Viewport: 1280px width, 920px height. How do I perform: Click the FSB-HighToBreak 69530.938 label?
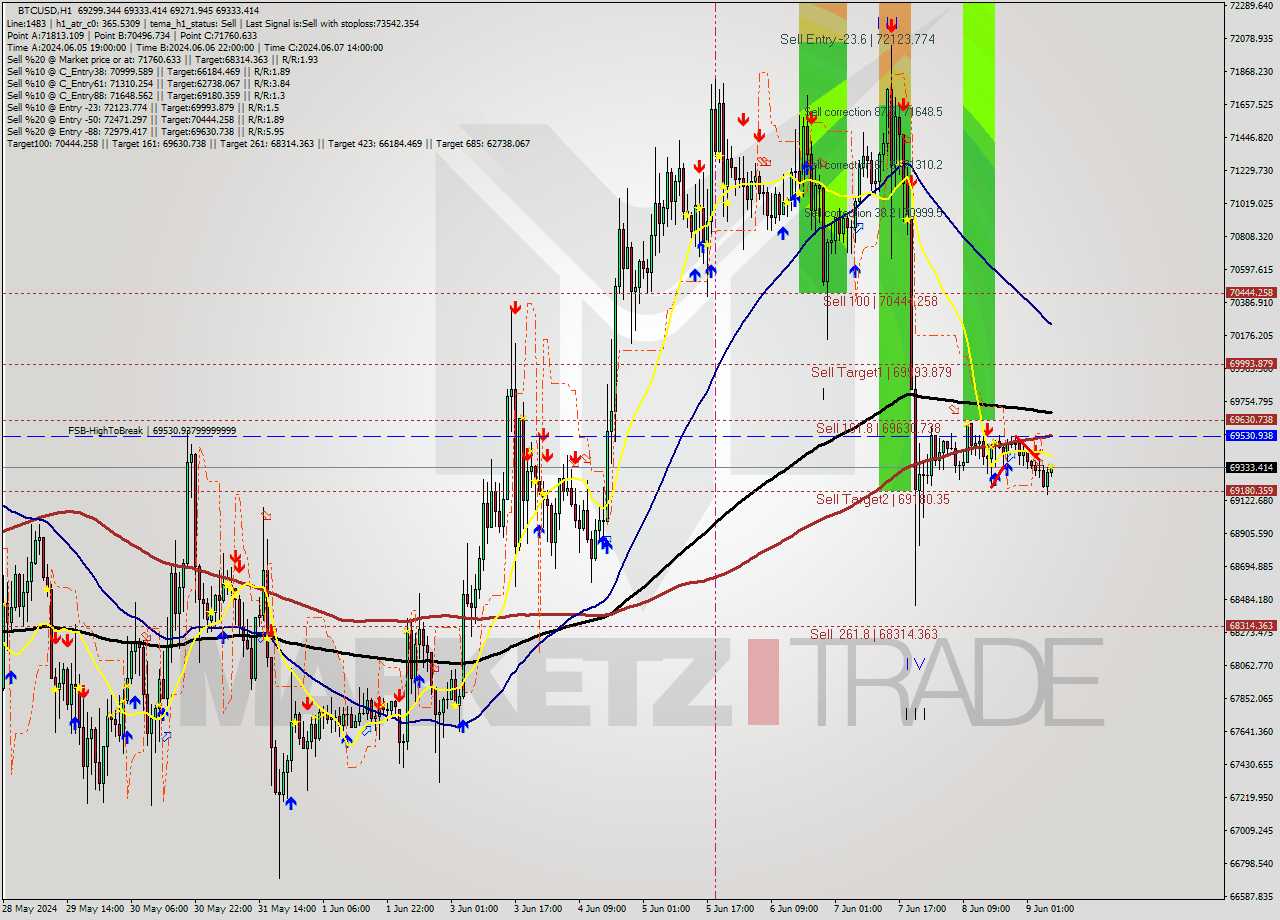coord(152,430)
